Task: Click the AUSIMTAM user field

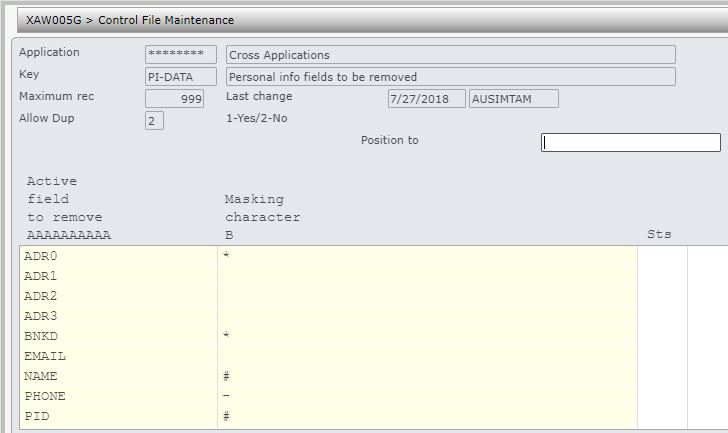Action: click(513, 99)
